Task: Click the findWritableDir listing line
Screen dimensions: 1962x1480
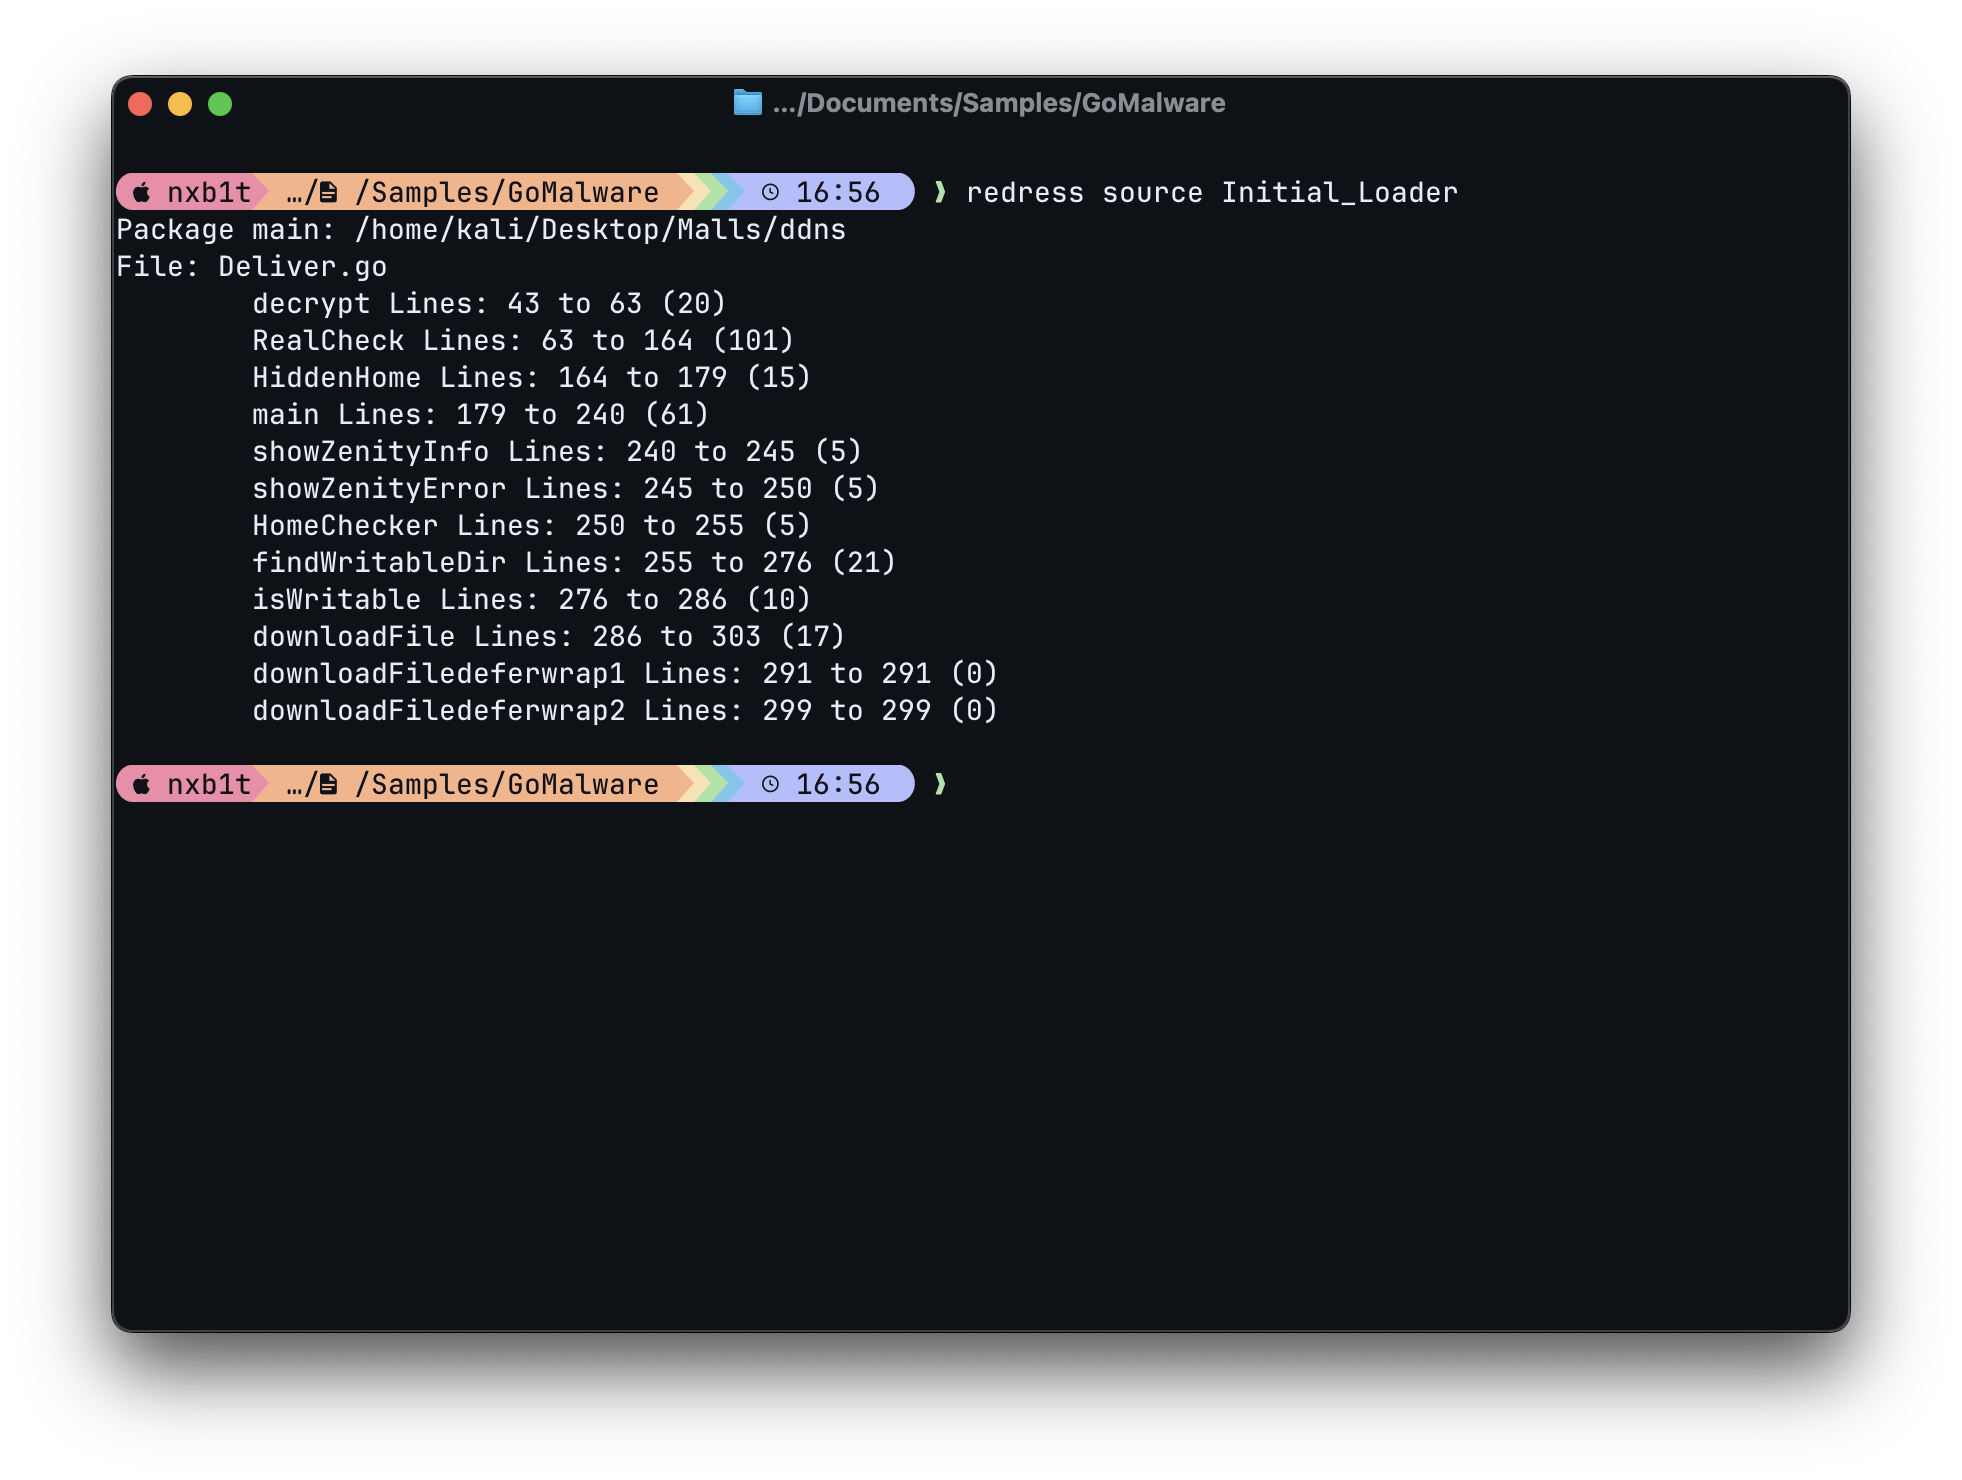Action: [575, 562]
